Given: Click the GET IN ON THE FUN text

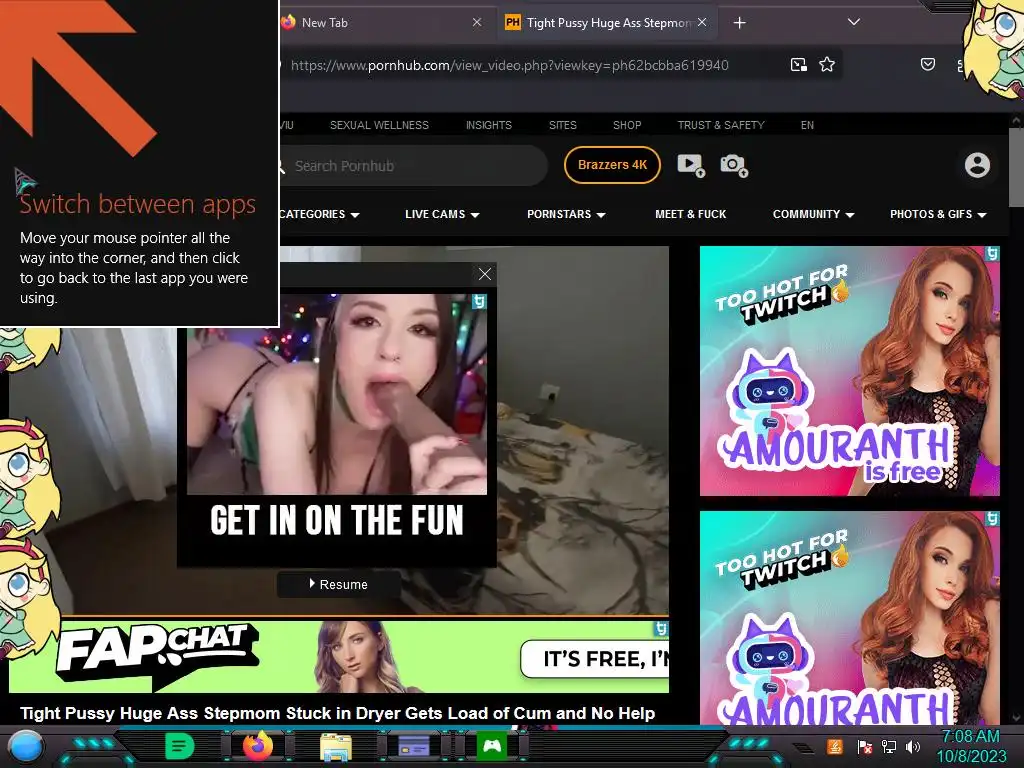Looking at the screenshot, I should pyautogui.click(x=337, y=520).
